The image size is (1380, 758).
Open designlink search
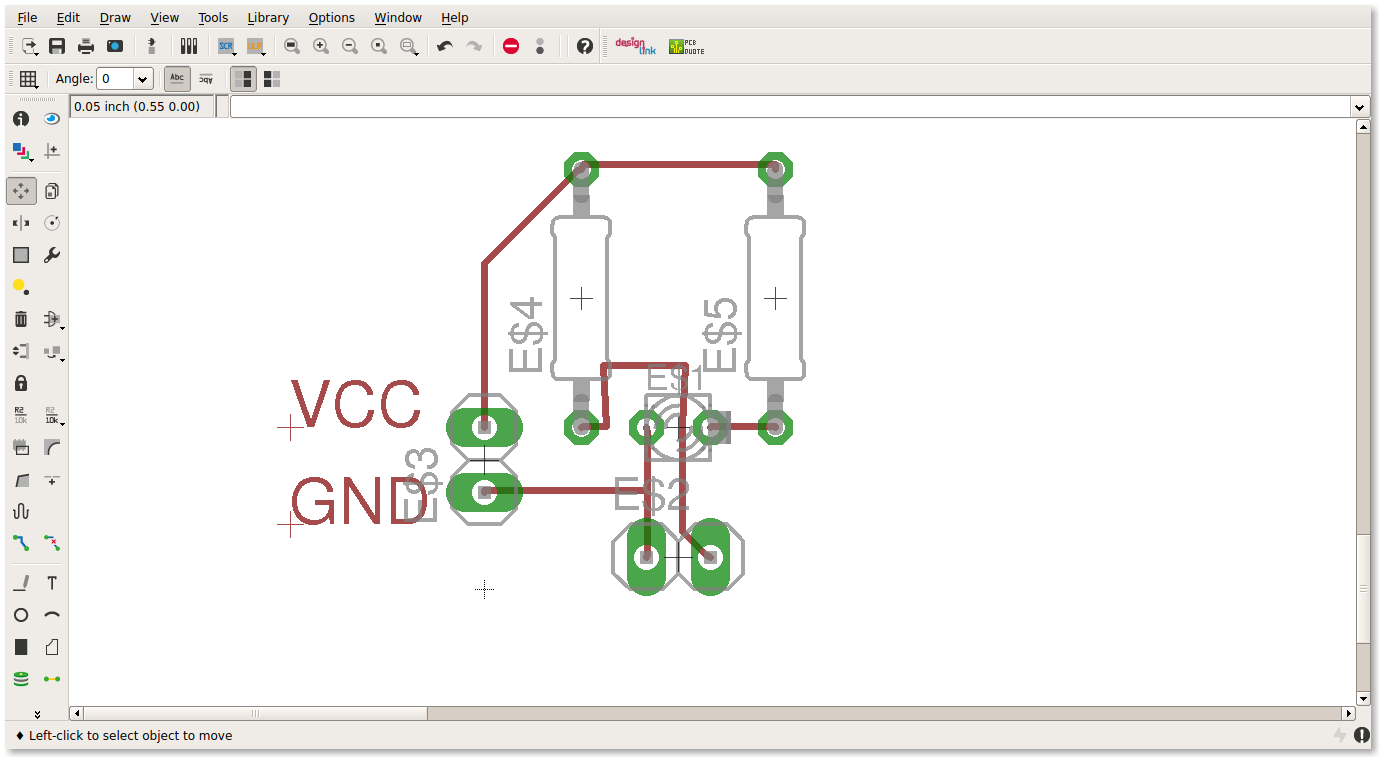click(x=635, y=46)
